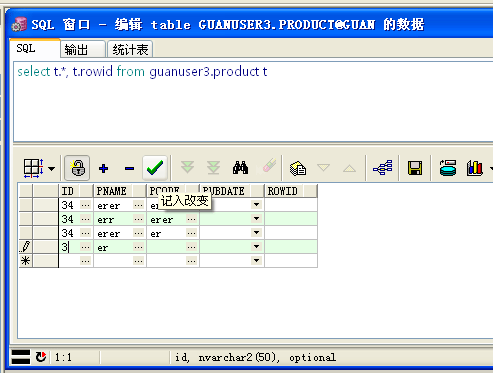Fetch last page with double-bar green arrows

pos(213,167)
